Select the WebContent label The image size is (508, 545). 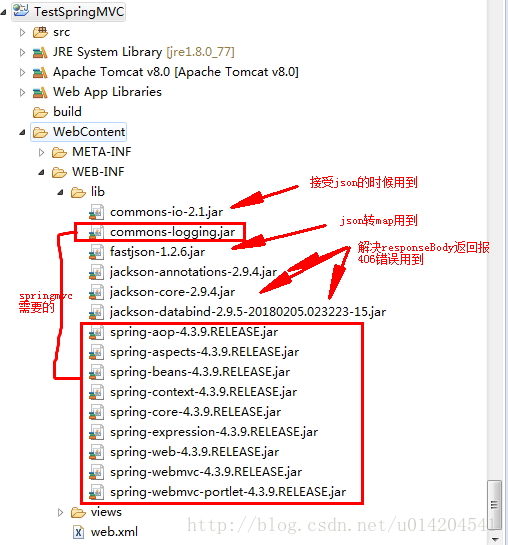click(x=89, y=132)
